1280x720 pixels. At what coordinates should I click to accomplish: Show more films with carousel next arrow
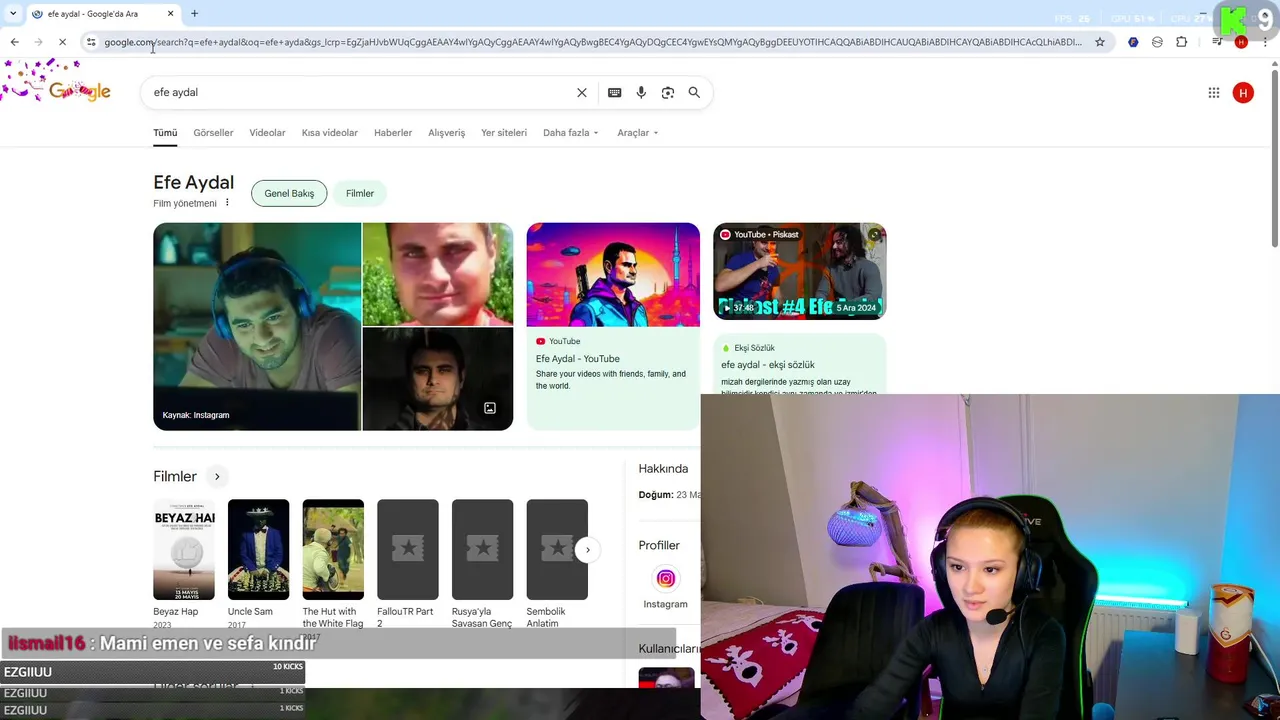pos(588,550)
